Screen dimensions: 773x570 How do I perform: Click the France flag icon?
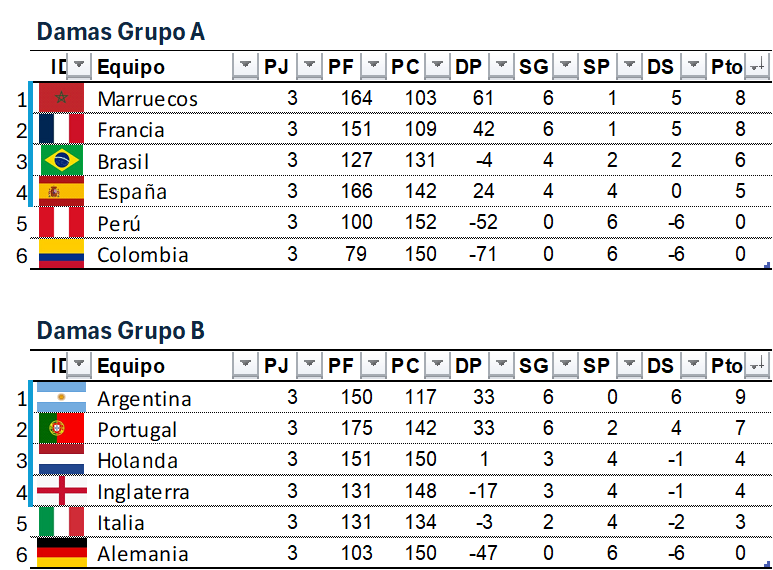(62, 129)
